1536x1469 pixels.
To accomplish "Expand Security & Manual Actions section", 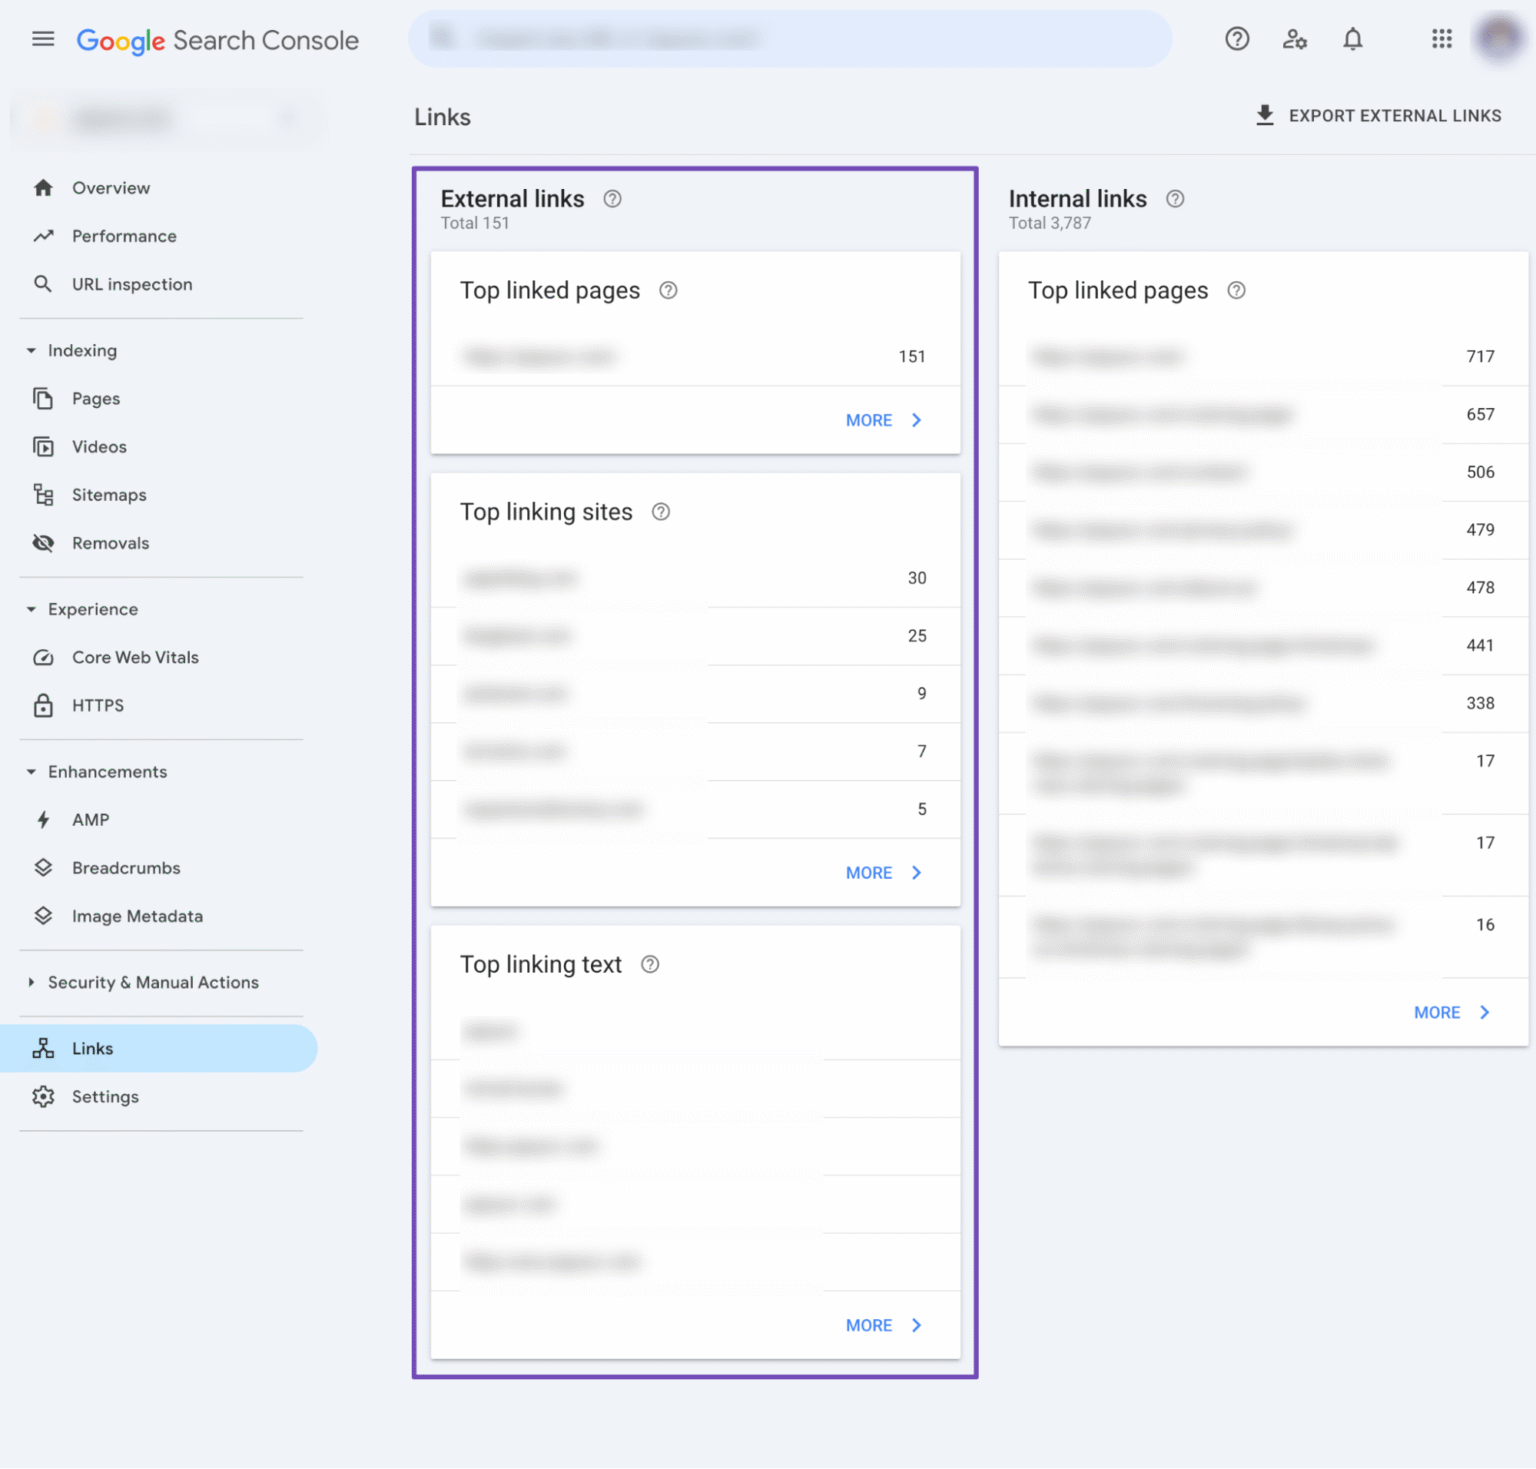I will (x=31, y=983).
